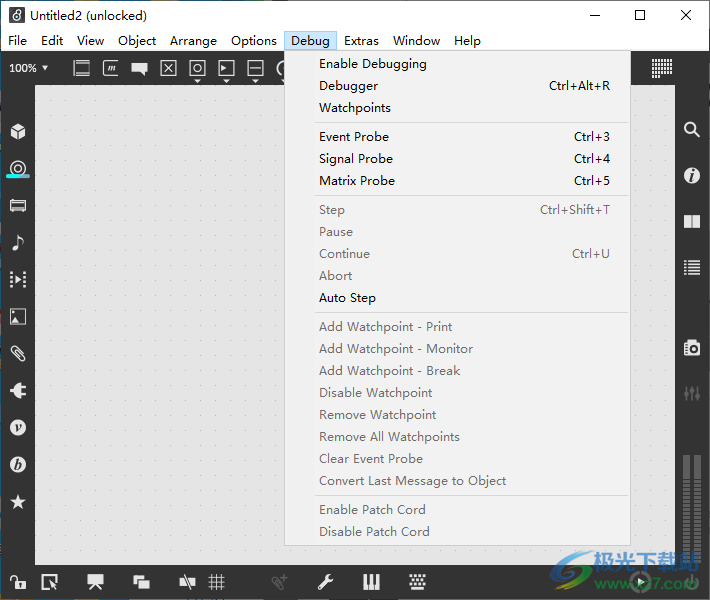Show the Reference book icon
710x600 pixels.
[691, 222]
